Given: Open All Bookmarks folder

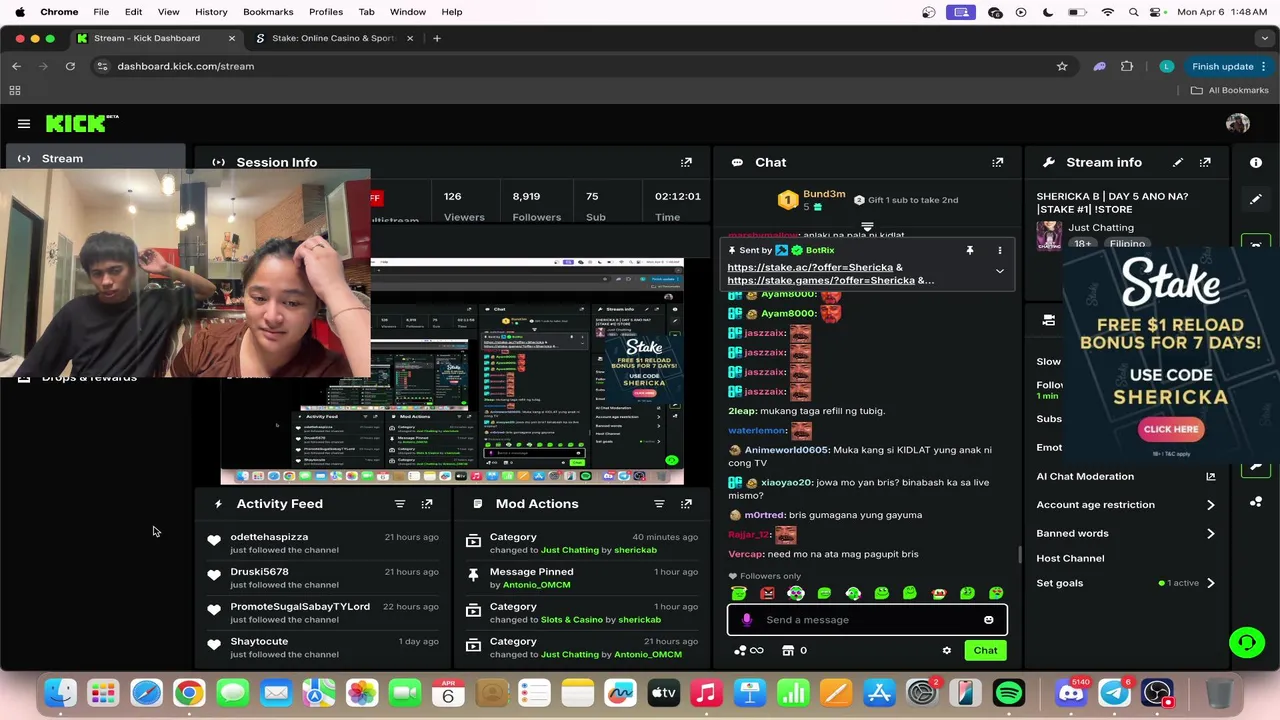Looking at the screenshot, I should 1230,90.
